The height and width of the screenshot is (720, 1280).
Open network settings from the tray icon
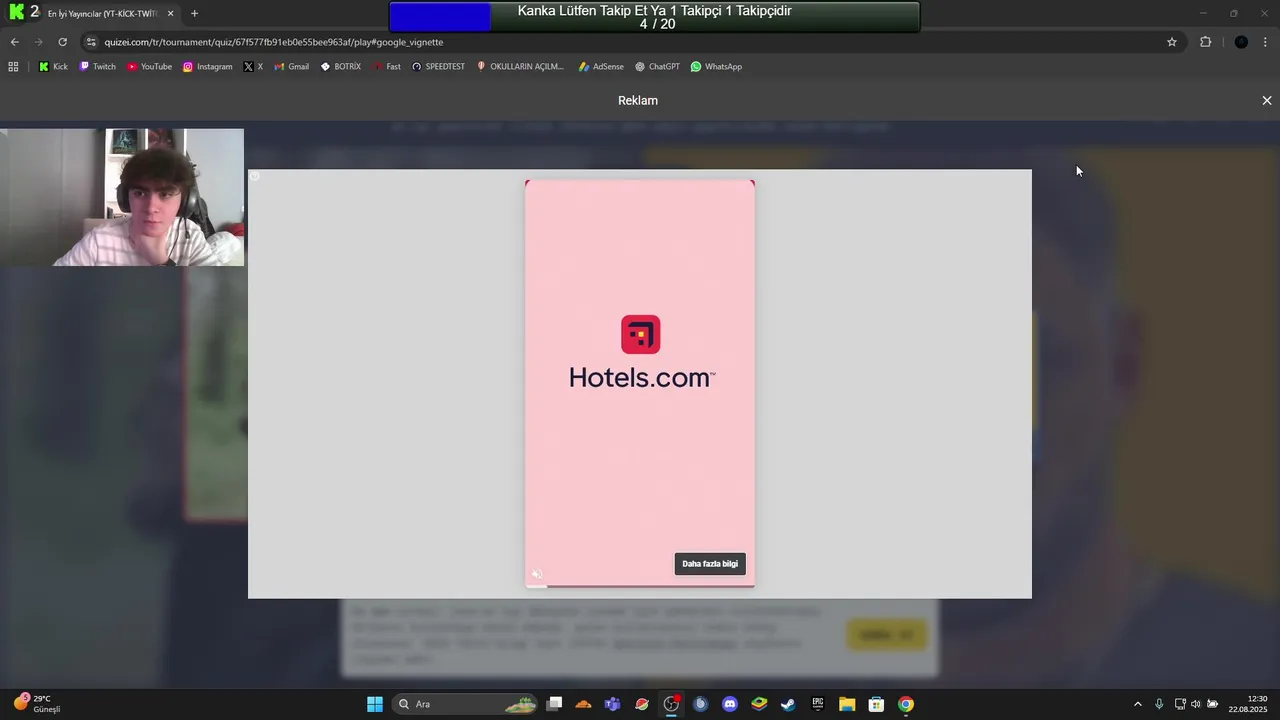tap(1180, 704)
